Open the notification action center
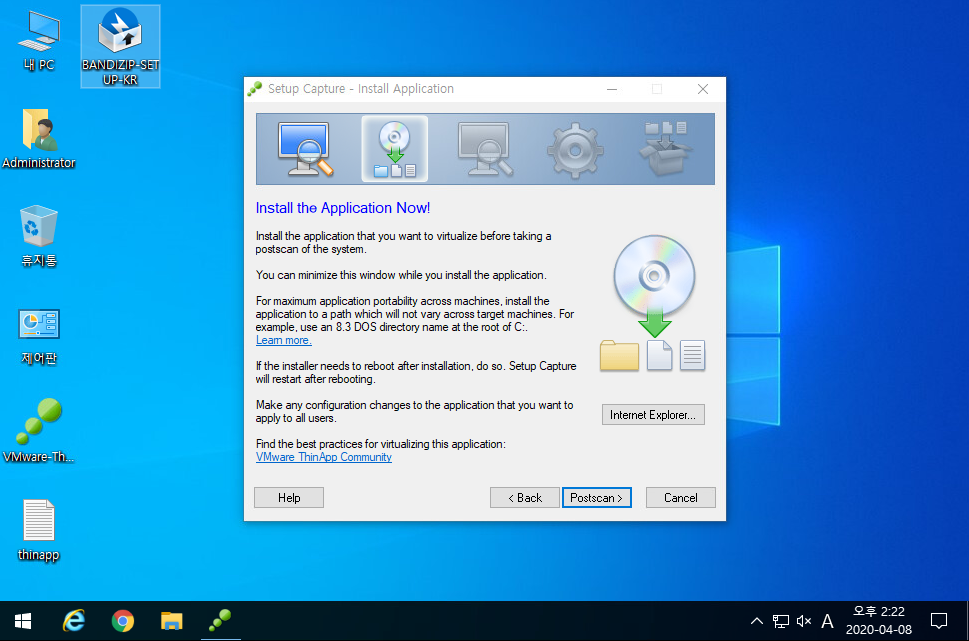The width and height of the screenshot is (969, 641). pyautogui.click(x=939, y=621)
